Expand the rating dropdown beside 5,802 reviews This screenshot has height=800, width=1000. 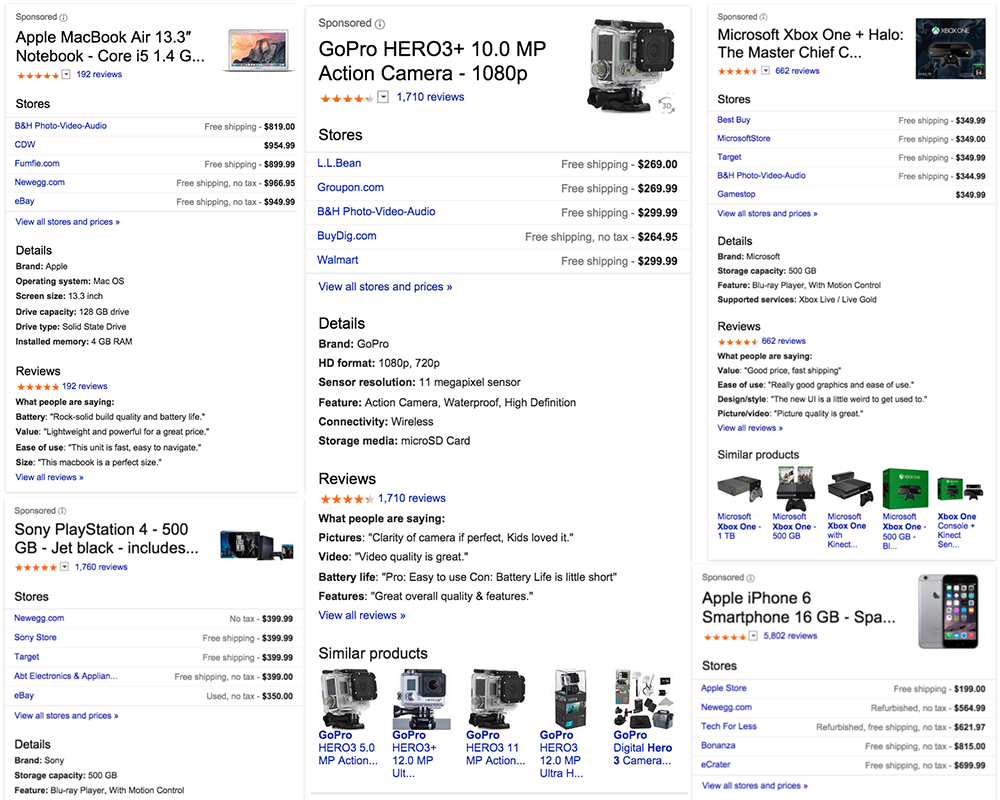coord(753,635)
